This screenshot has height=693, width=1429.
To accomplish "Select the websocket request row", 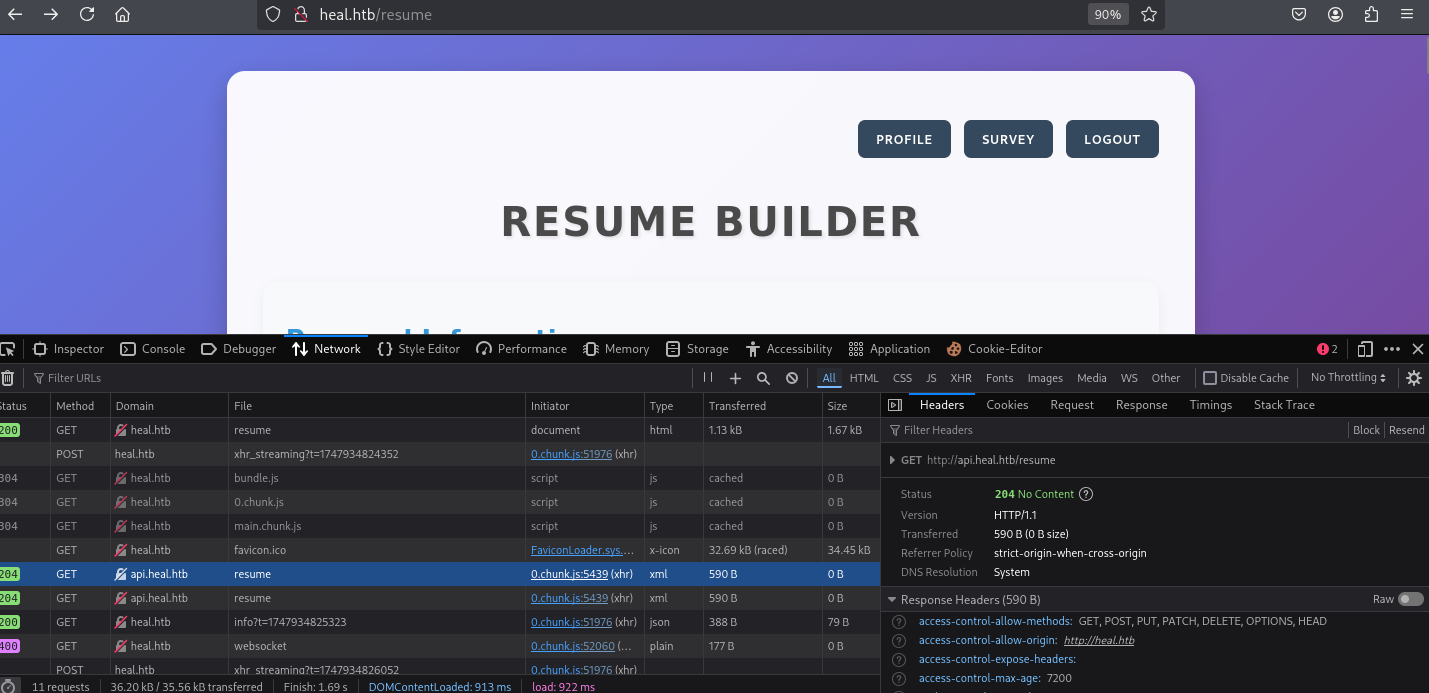I will click(x=440, y=646).
